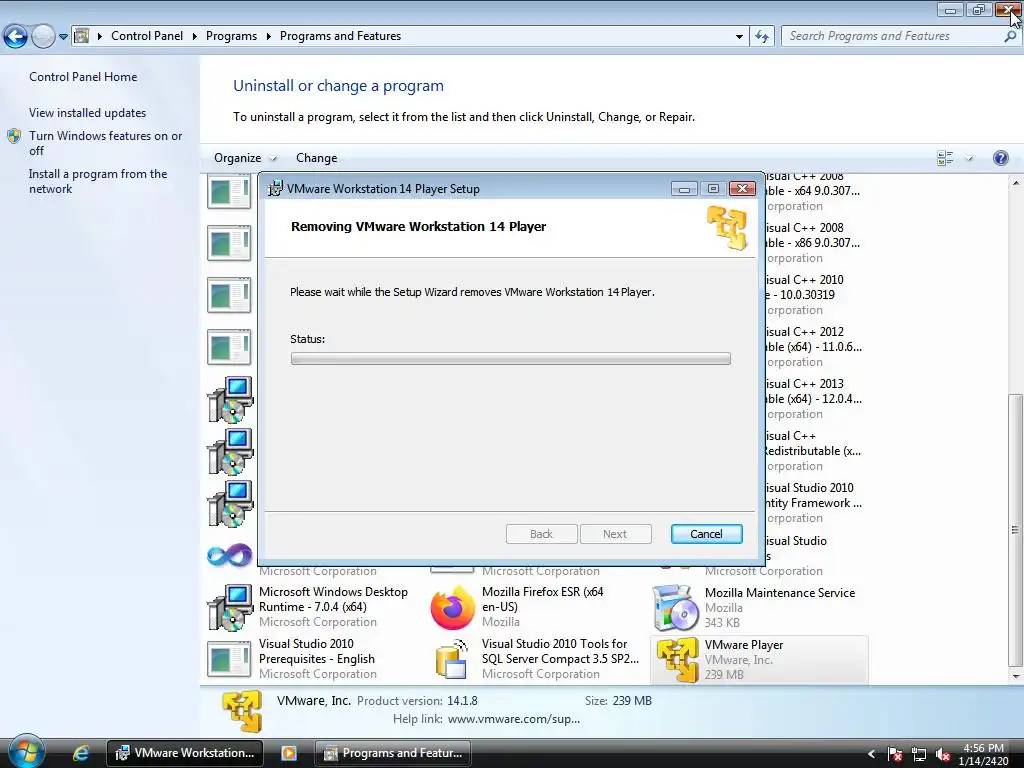Click the program list scrollbar thumb
This screenshot has width=1024, height=768.
coord(1016,530)
